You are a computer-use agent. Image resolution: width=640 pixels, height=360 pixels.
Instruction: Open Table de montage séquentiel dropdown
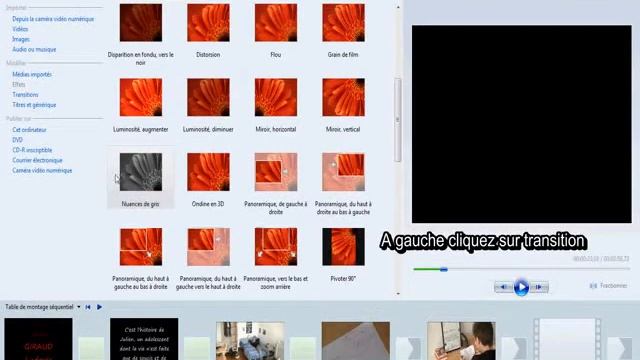click(x=79, y=307)
